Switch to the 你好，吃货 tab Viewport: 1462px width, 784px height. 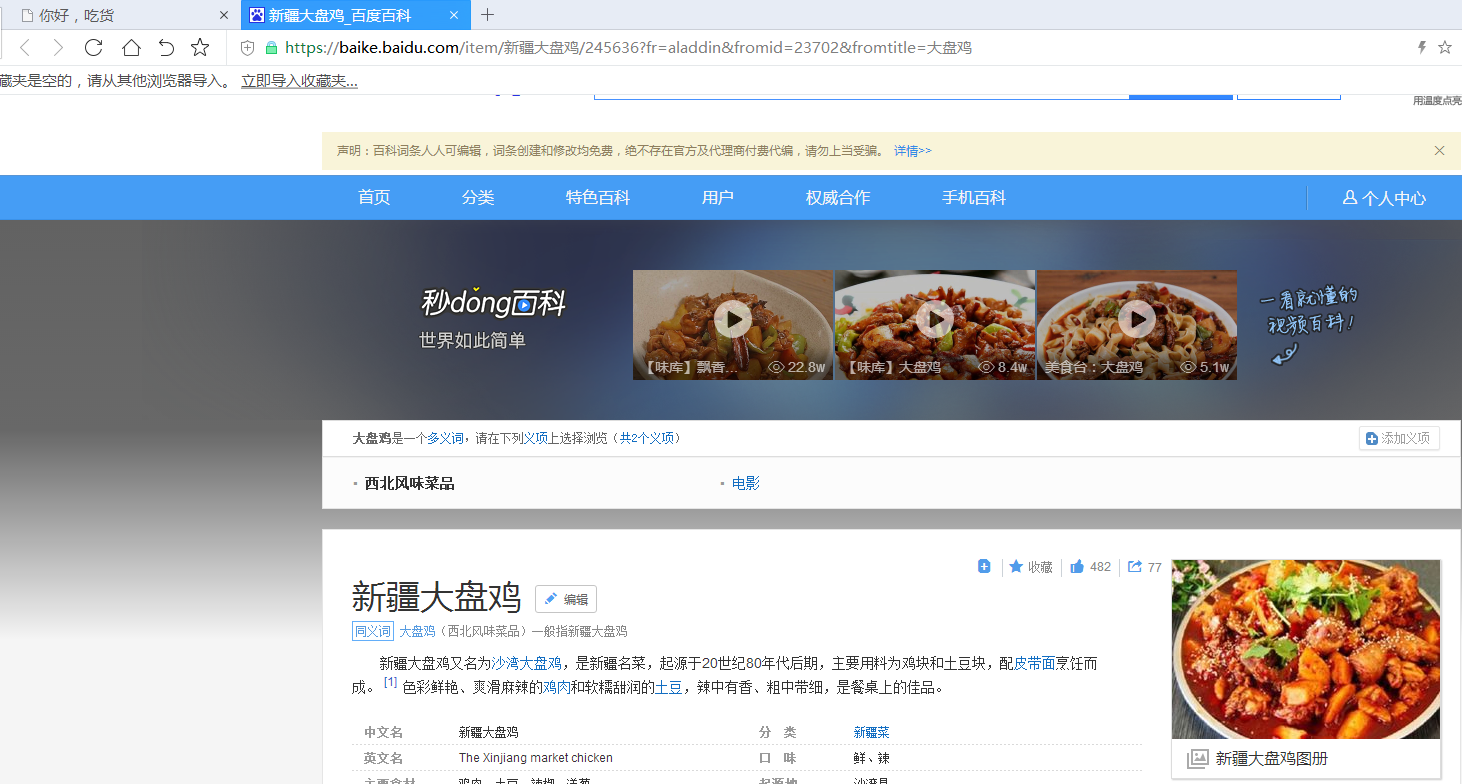tap(120, 15)
